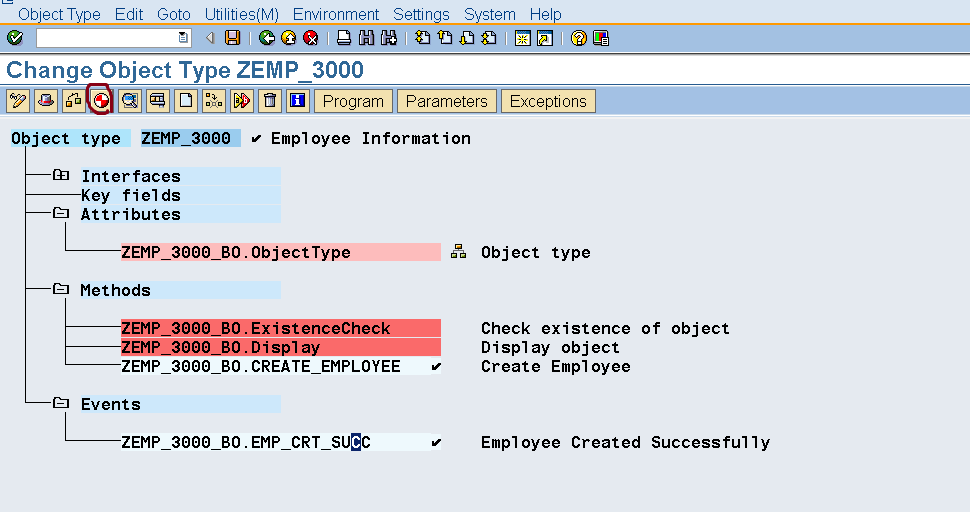Open Help with the question mark icon
Viewport: 970px width, 512px height.
click(x=578, y=38)
